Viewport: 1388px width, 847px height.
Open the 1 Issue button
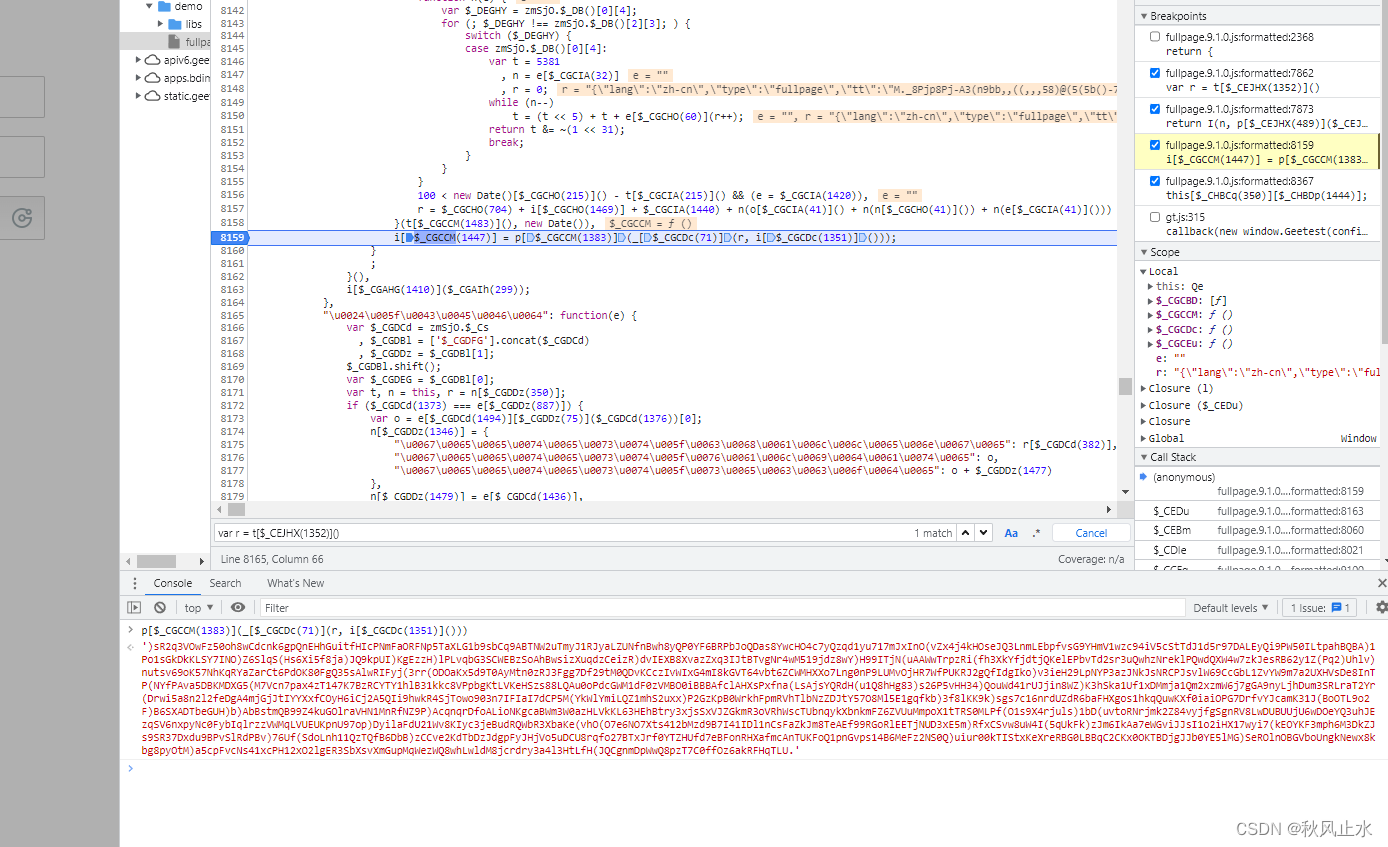coord(1320,608)
